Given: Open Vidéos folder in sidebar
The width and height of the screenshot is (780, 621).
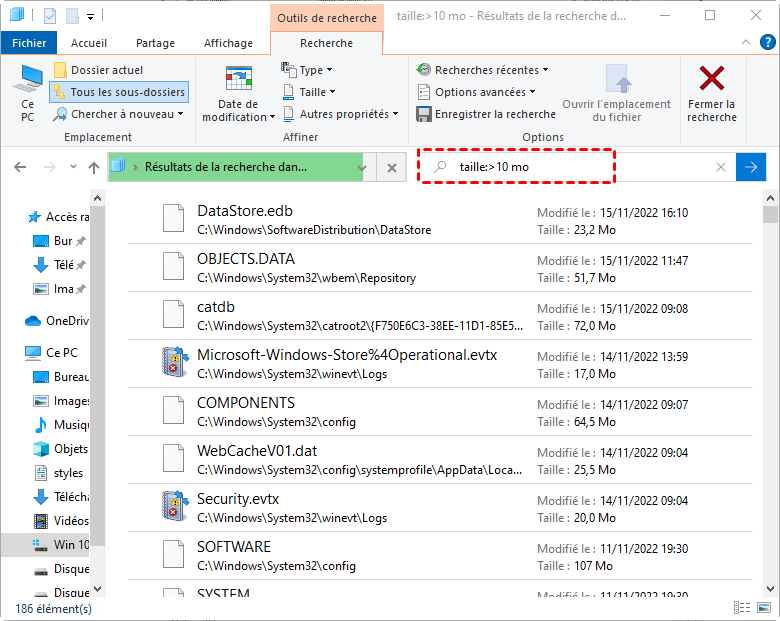Looking at the screenshot, I should (x=61, y=520).
